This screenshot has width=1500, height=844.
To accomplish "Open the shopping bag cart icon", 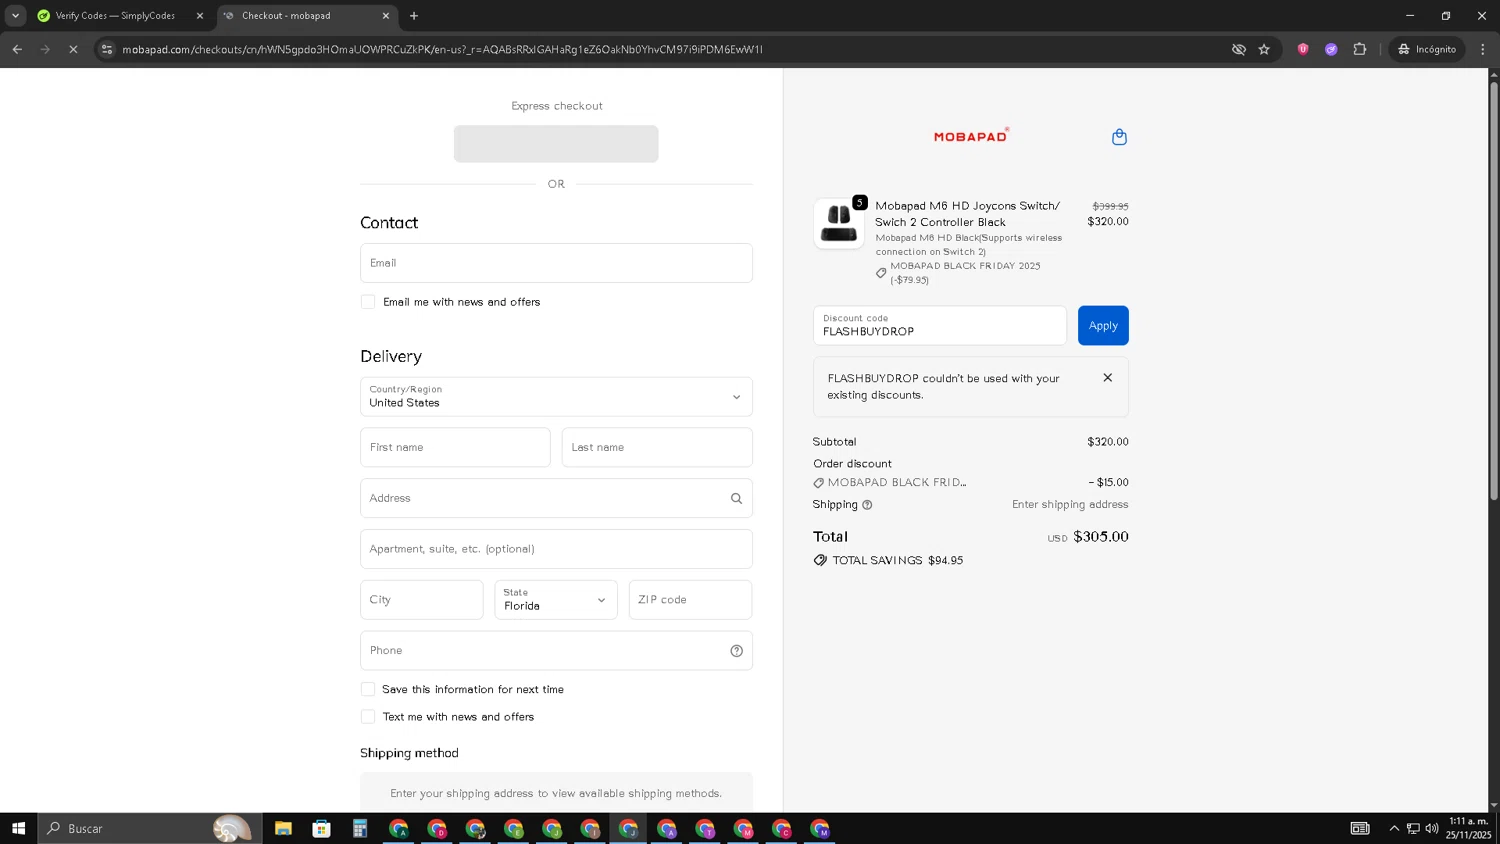I will coord(1119,137).
